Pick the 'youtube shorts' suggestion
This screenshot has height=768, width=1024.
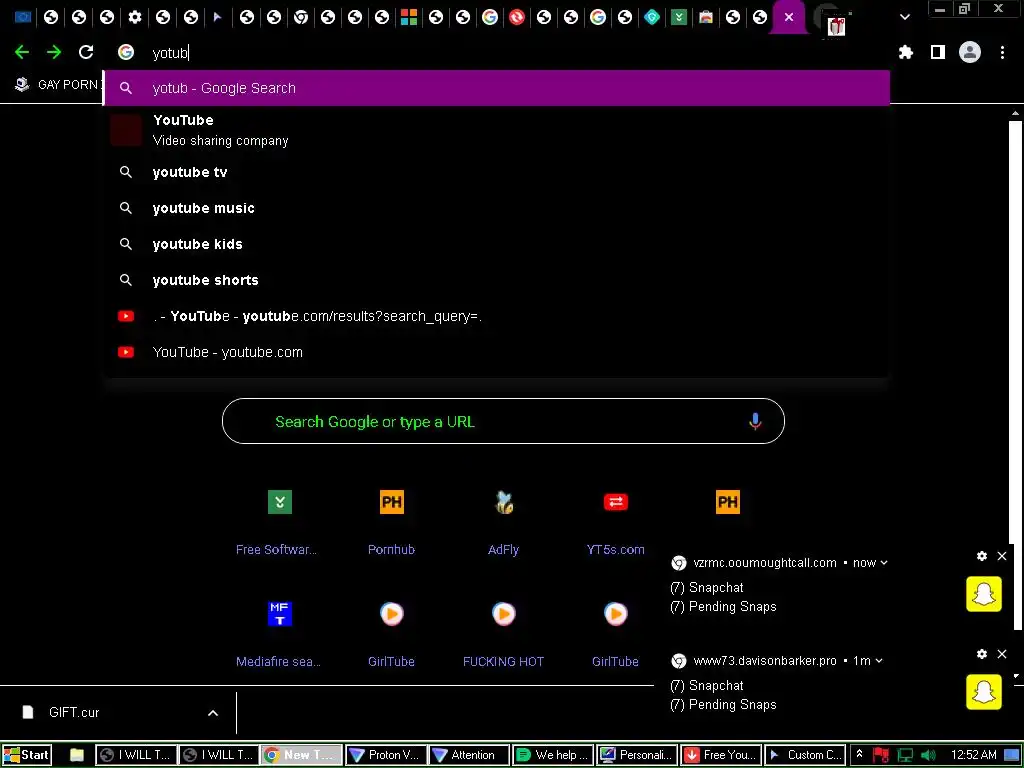click(x=497, y=280)
